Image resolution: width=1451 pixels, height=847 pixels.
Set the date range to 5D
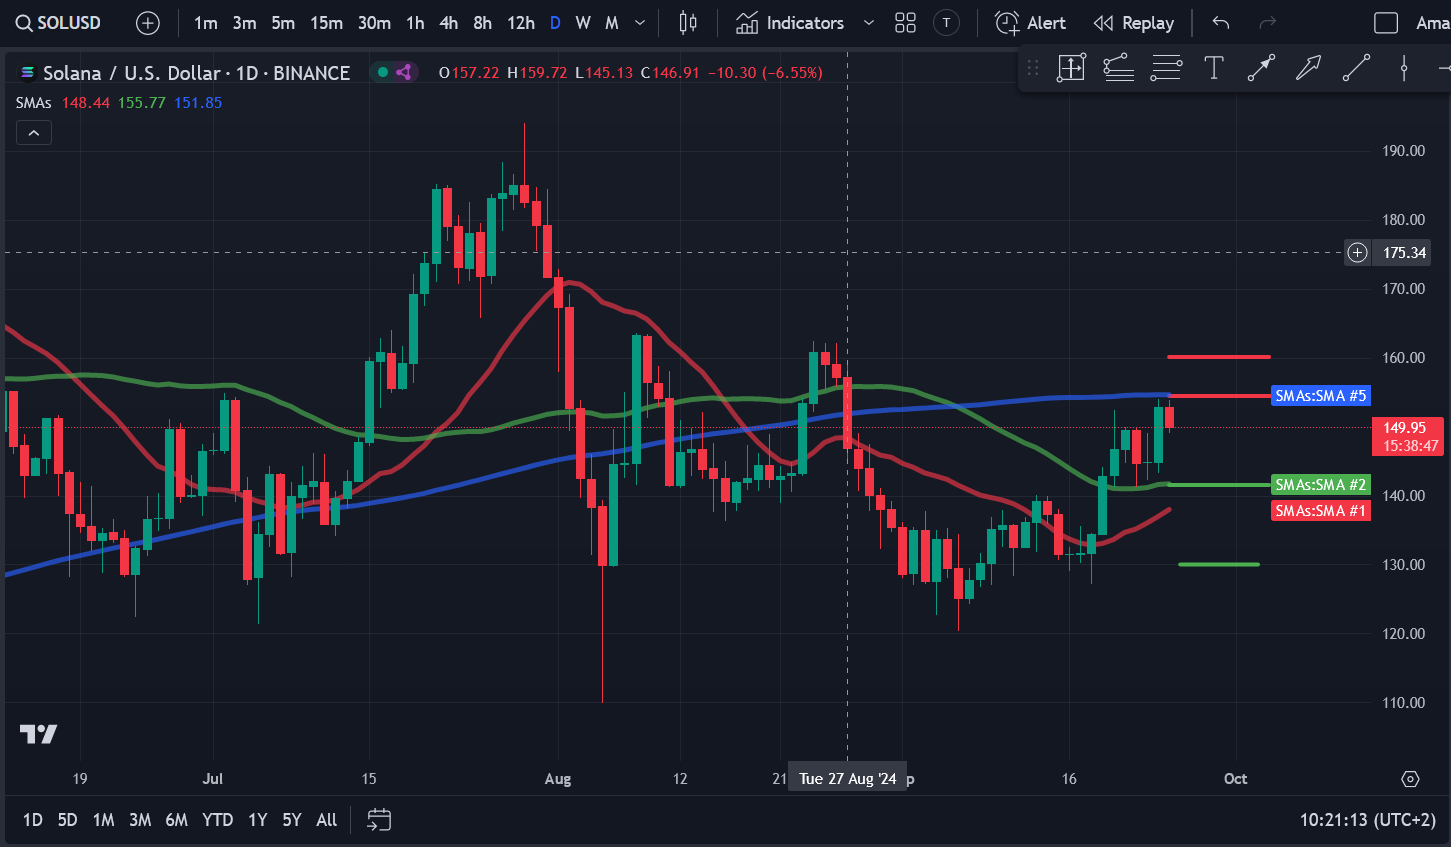[67, 820]
